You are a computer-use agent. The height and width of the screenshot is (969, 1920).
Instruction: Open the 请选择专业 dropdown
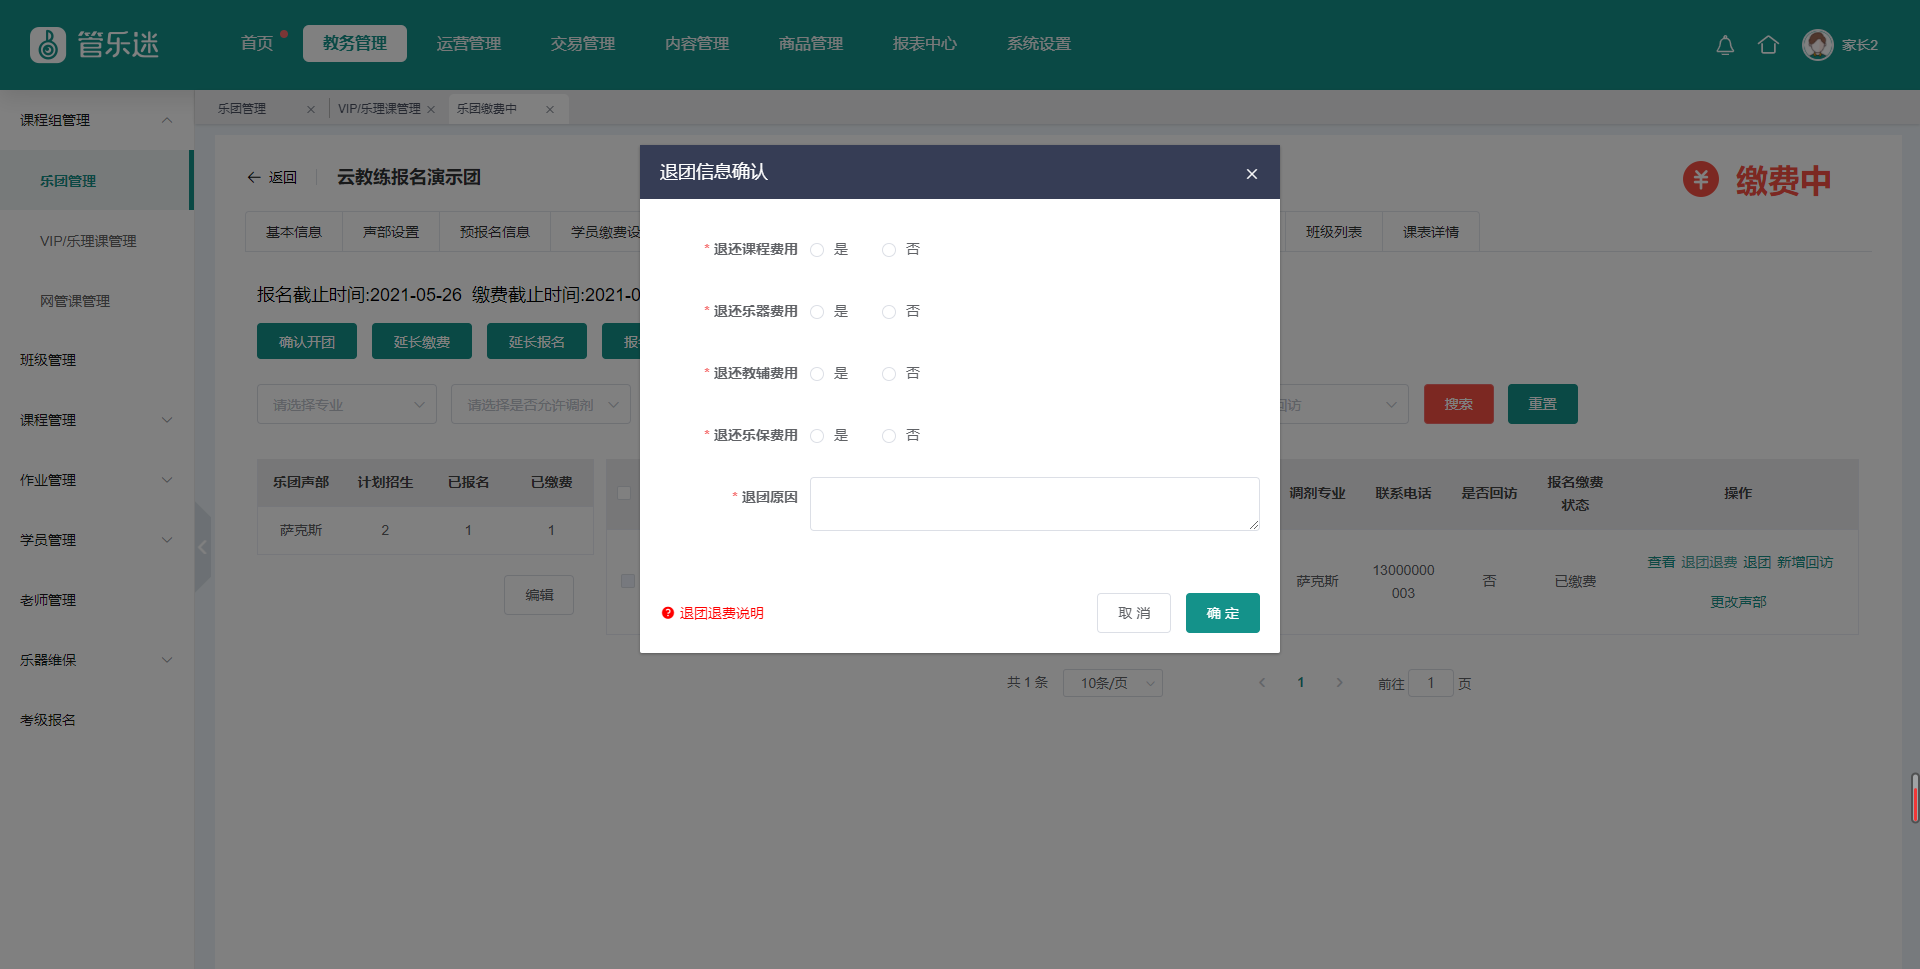(x=346, y=405)
